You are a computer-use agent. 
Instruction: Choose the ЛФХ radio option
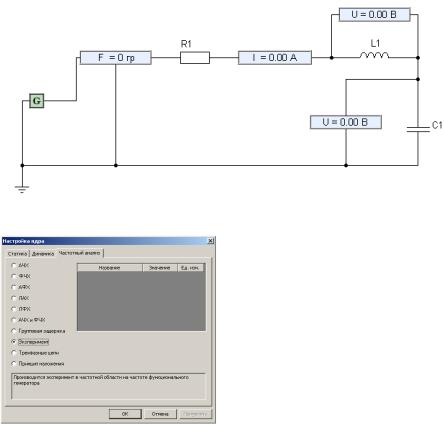tap(14, 309)
